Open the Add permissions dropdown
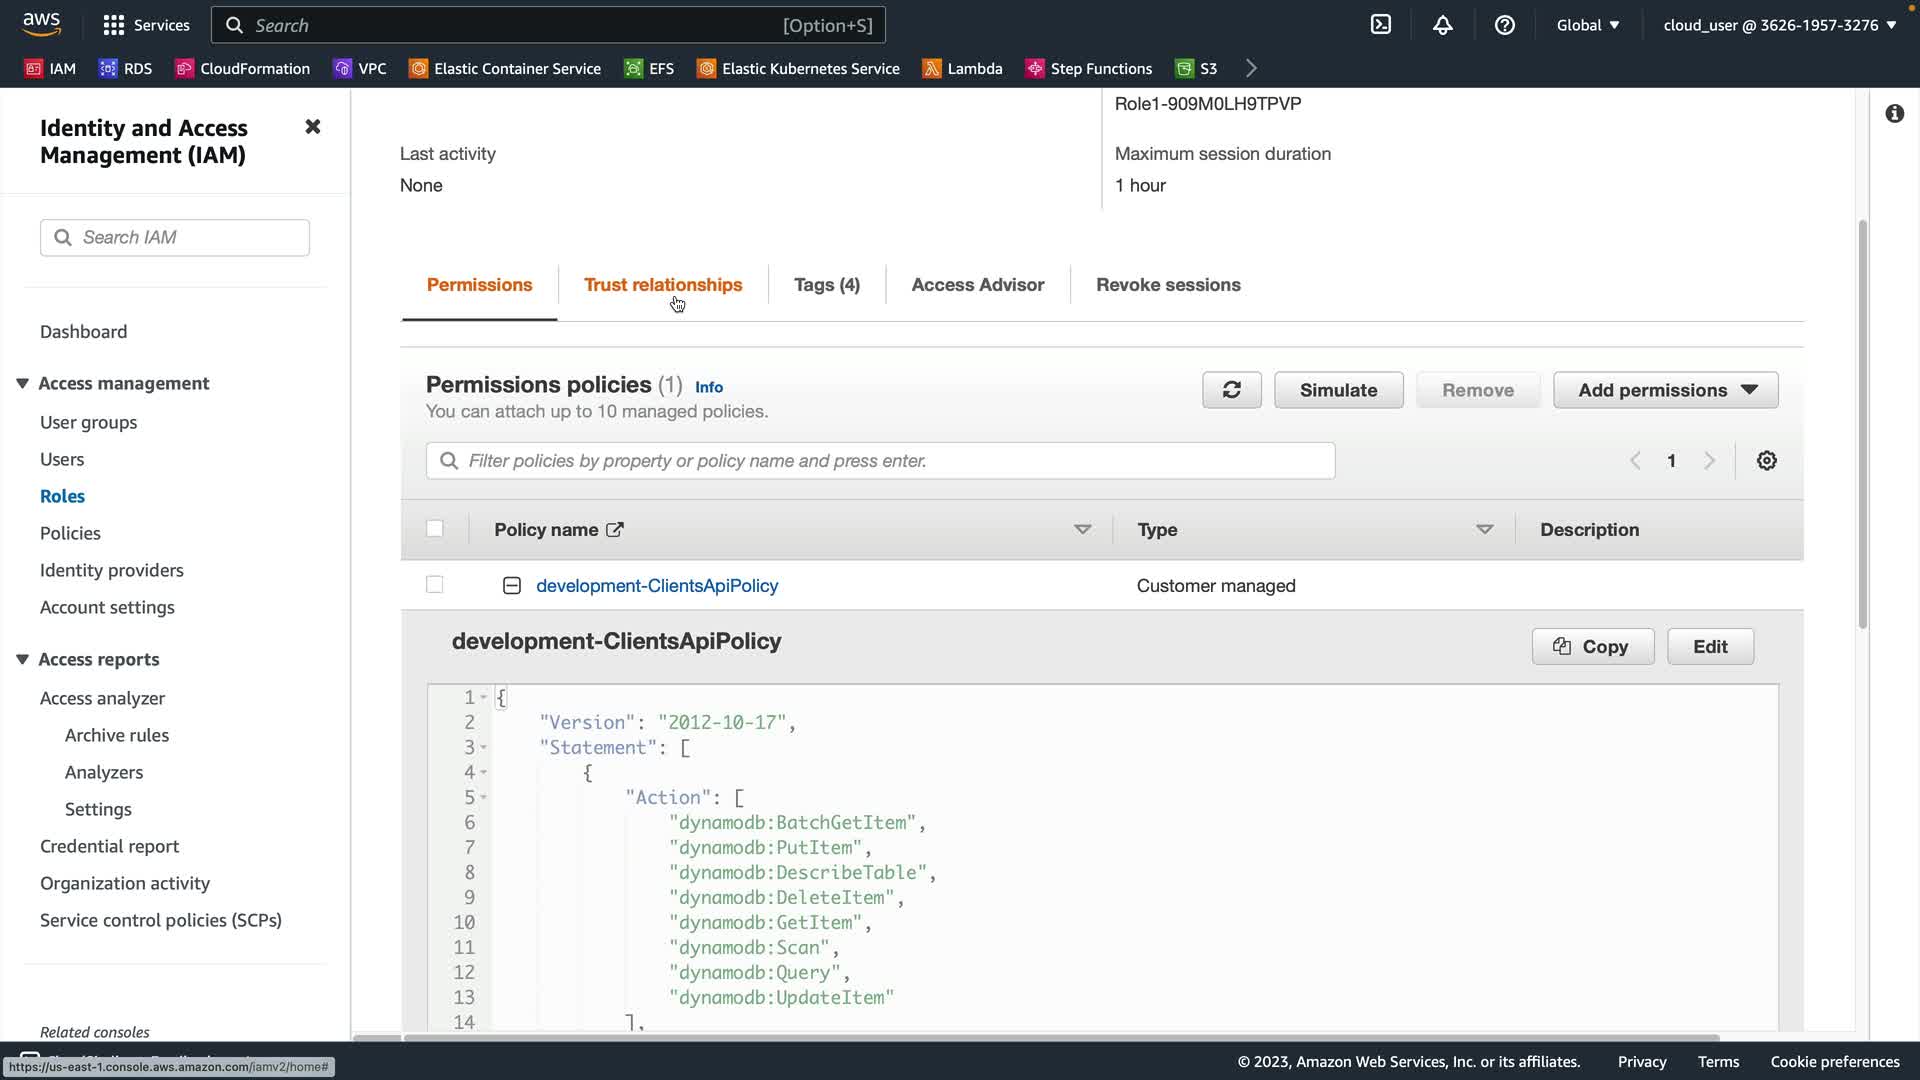Image resolution: width=1920 pixels, height=1080 pixels. click(x=1665, y=390)
